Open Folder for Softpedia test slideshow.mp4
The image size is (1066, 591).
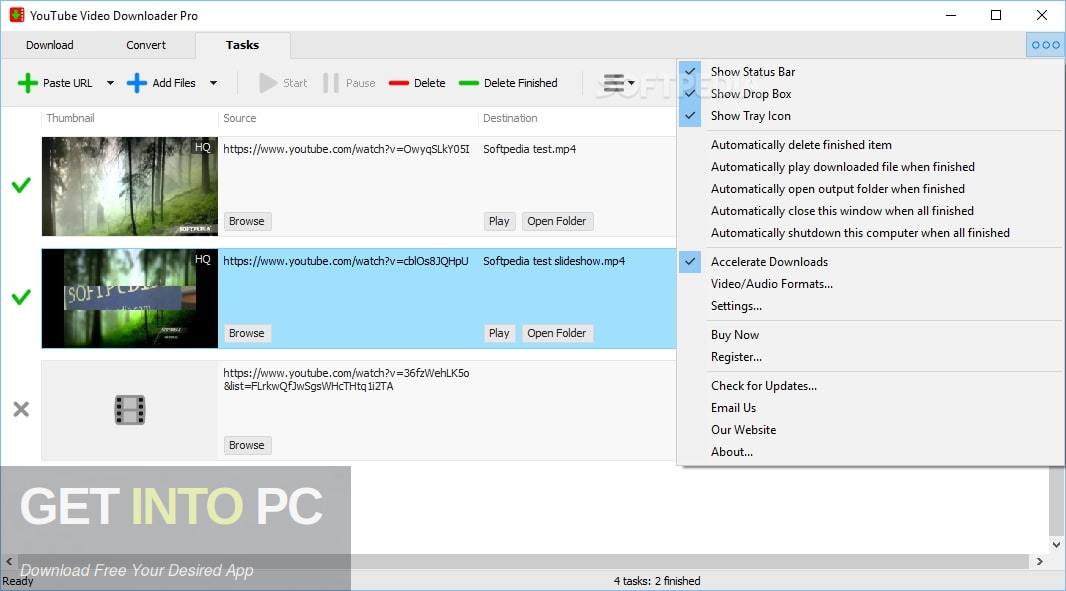click(x=557, y=333)
